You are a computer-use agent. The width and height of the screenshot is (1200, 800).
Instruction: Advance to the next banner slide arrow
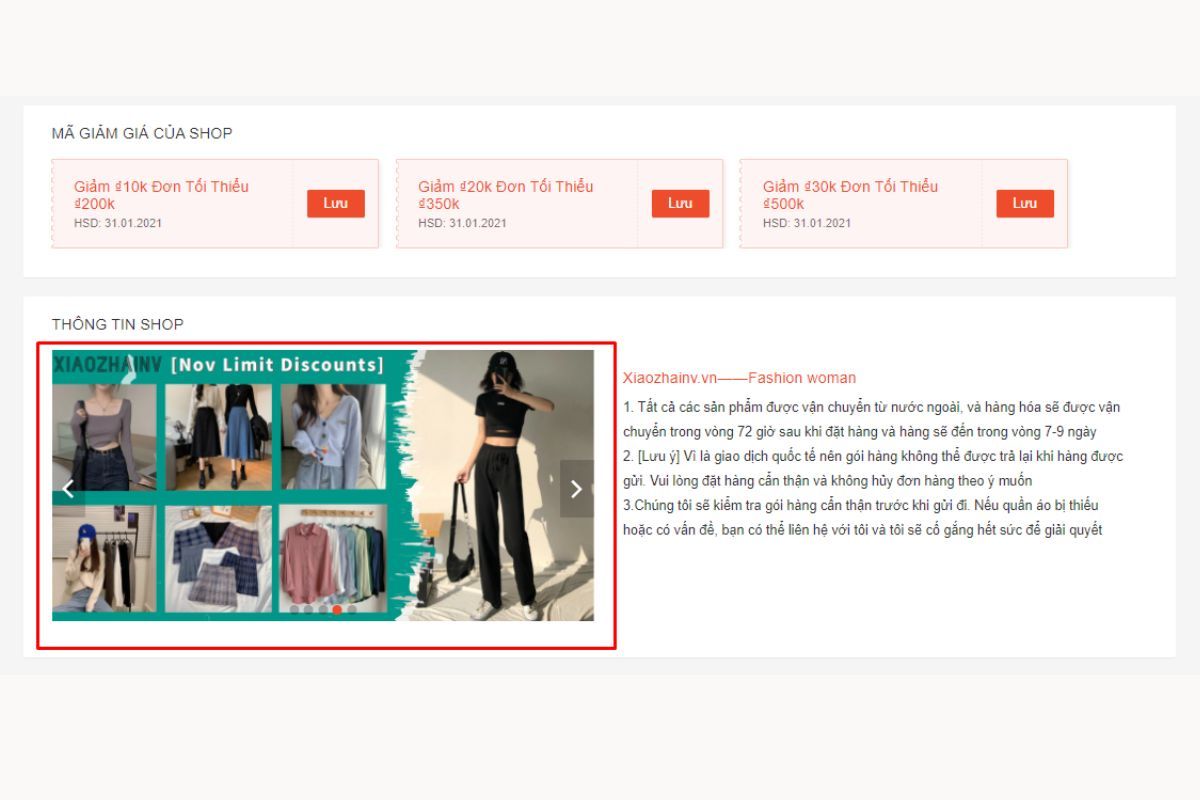(576, 489)
